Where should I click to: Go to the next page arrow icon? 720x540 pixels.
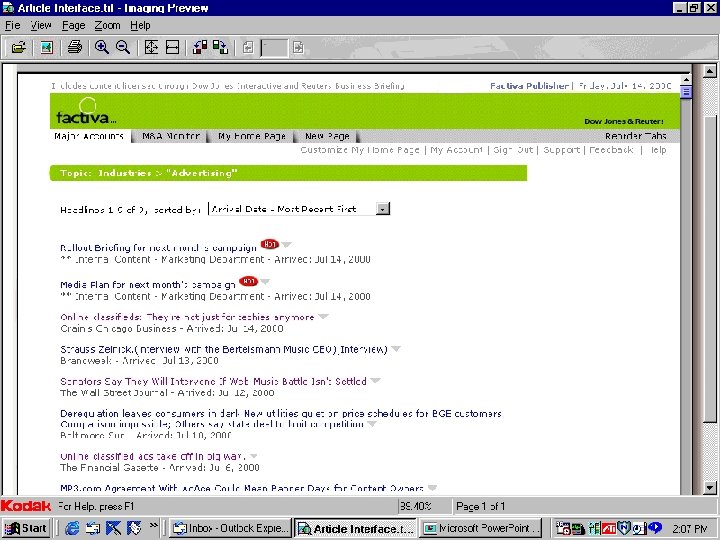298,47
